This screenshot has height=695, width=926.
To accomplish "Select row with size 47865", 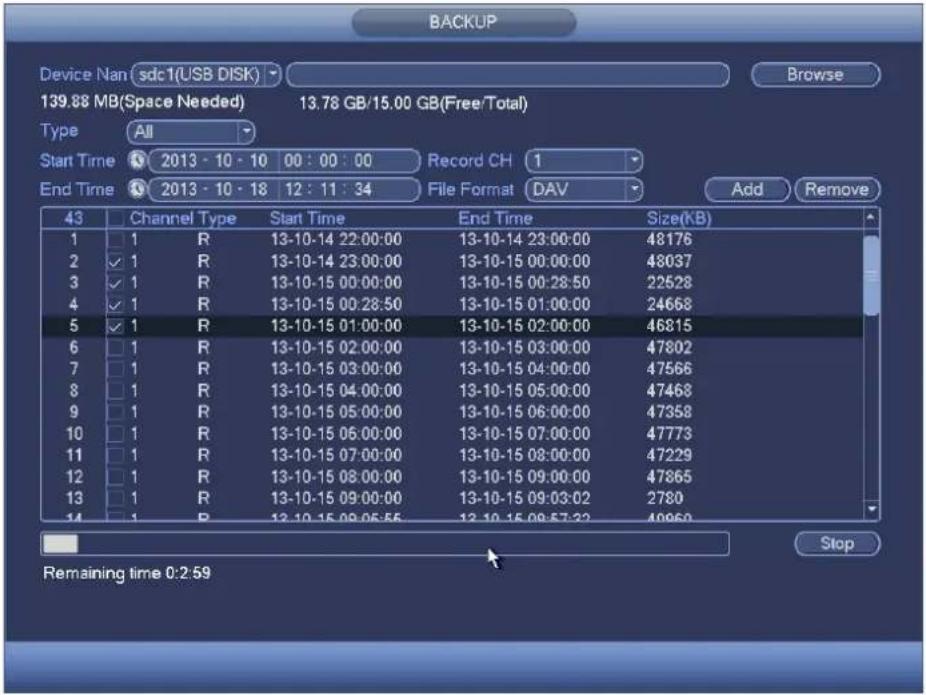I will tap(452, 477).
